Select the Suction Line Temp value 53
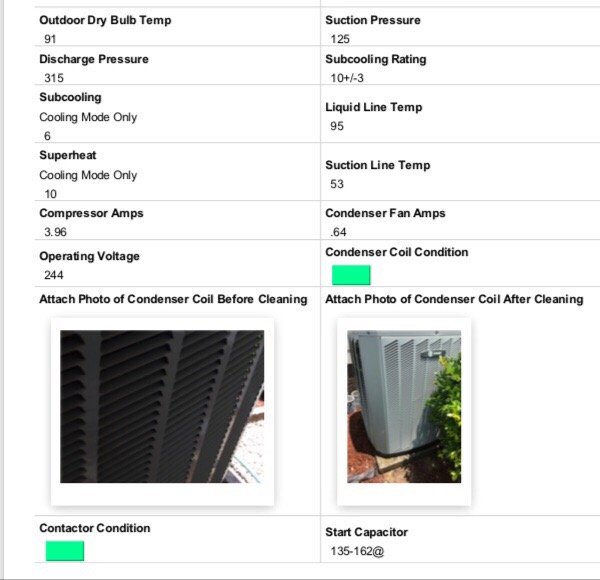Screen dimensions: 600x580 point(336,184)
